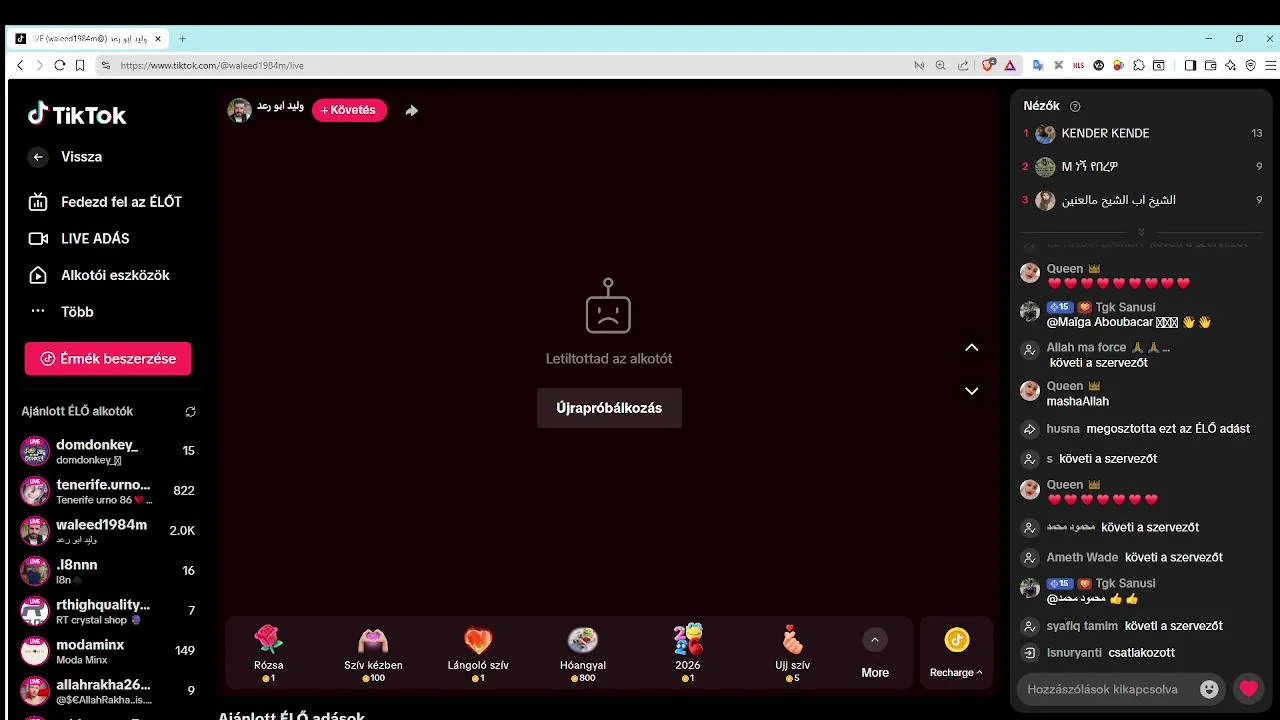1280x720 pixels.
Task: Click Queen's mashaAllah comment
Action: 1078,401
